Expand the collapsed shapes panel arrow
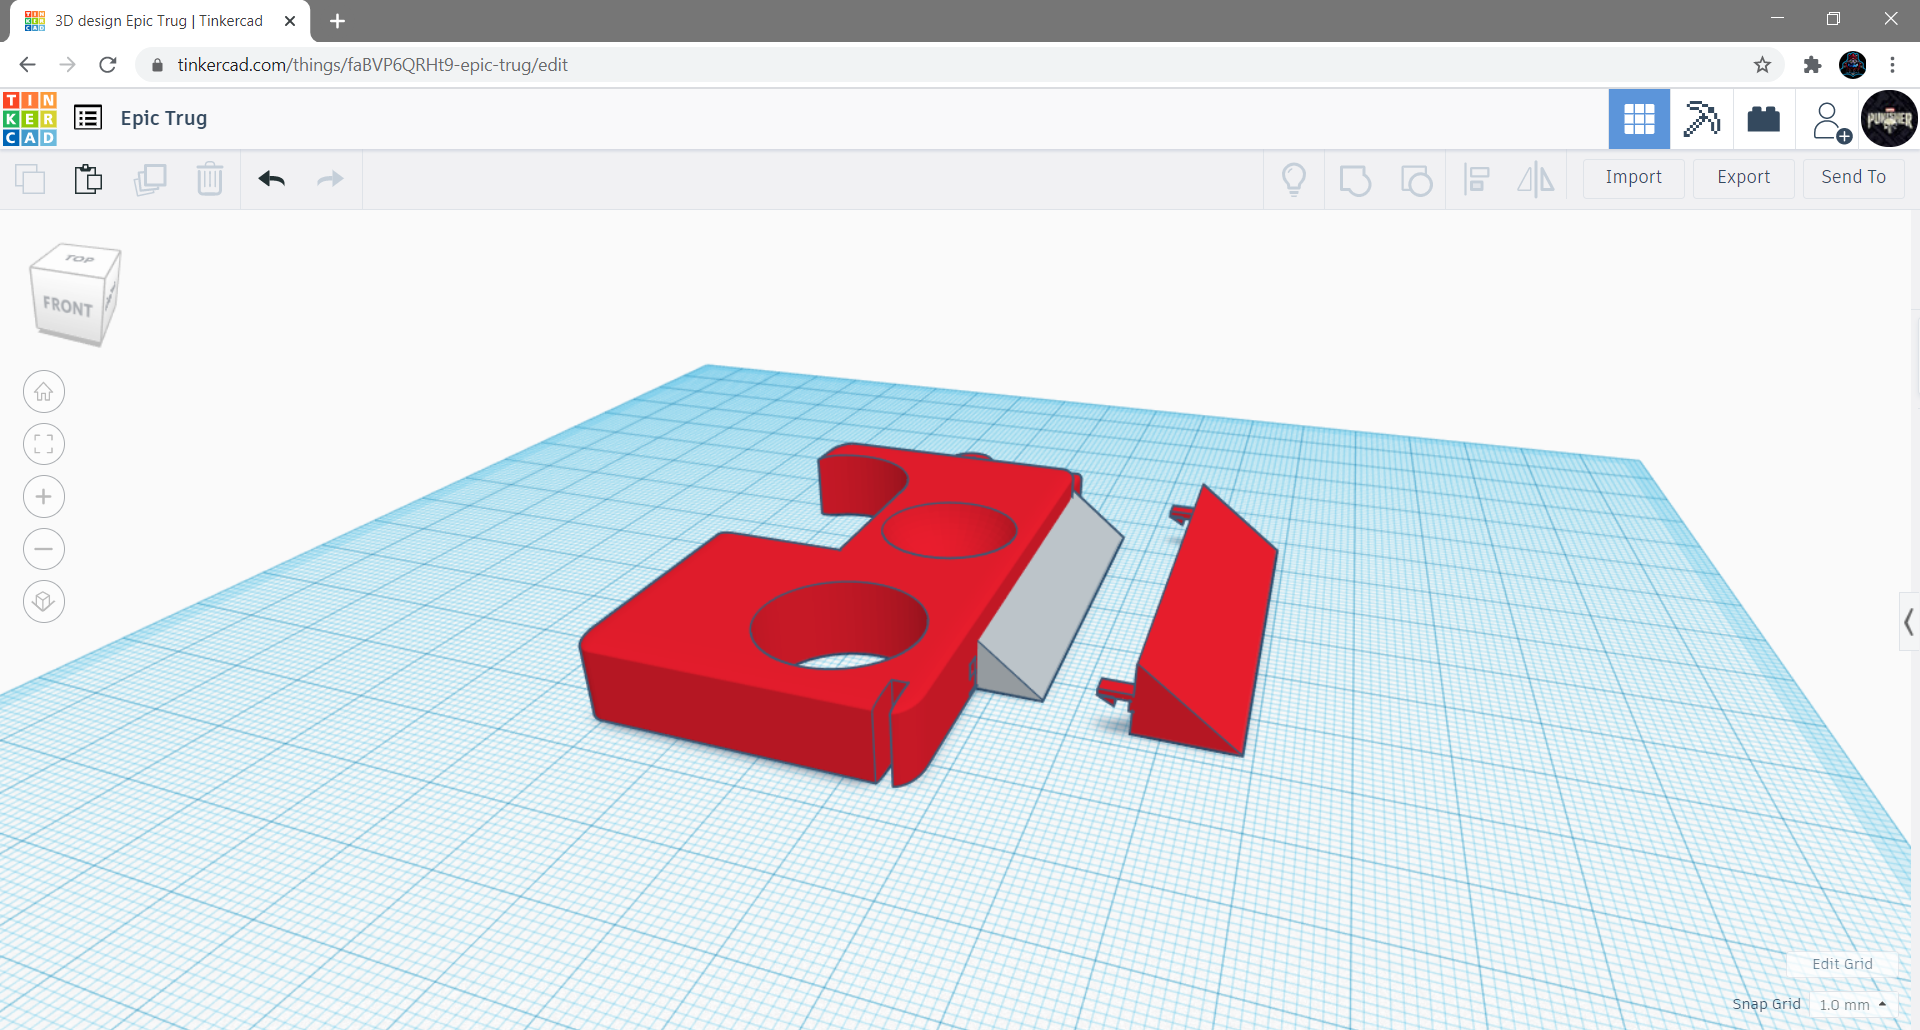The height and width of the screenshot is (1030, 1920). [x=1909, y=622]
